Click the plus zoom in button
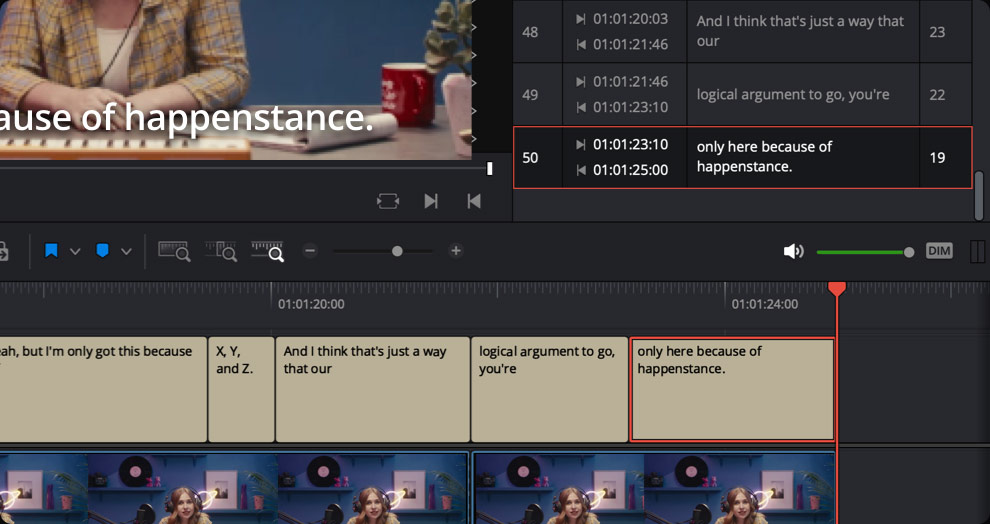 coord(456,251)
